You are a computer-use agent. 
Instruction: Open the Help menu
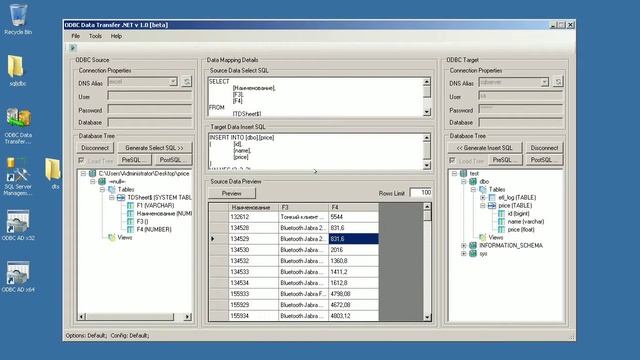click(x=116, y=36)
